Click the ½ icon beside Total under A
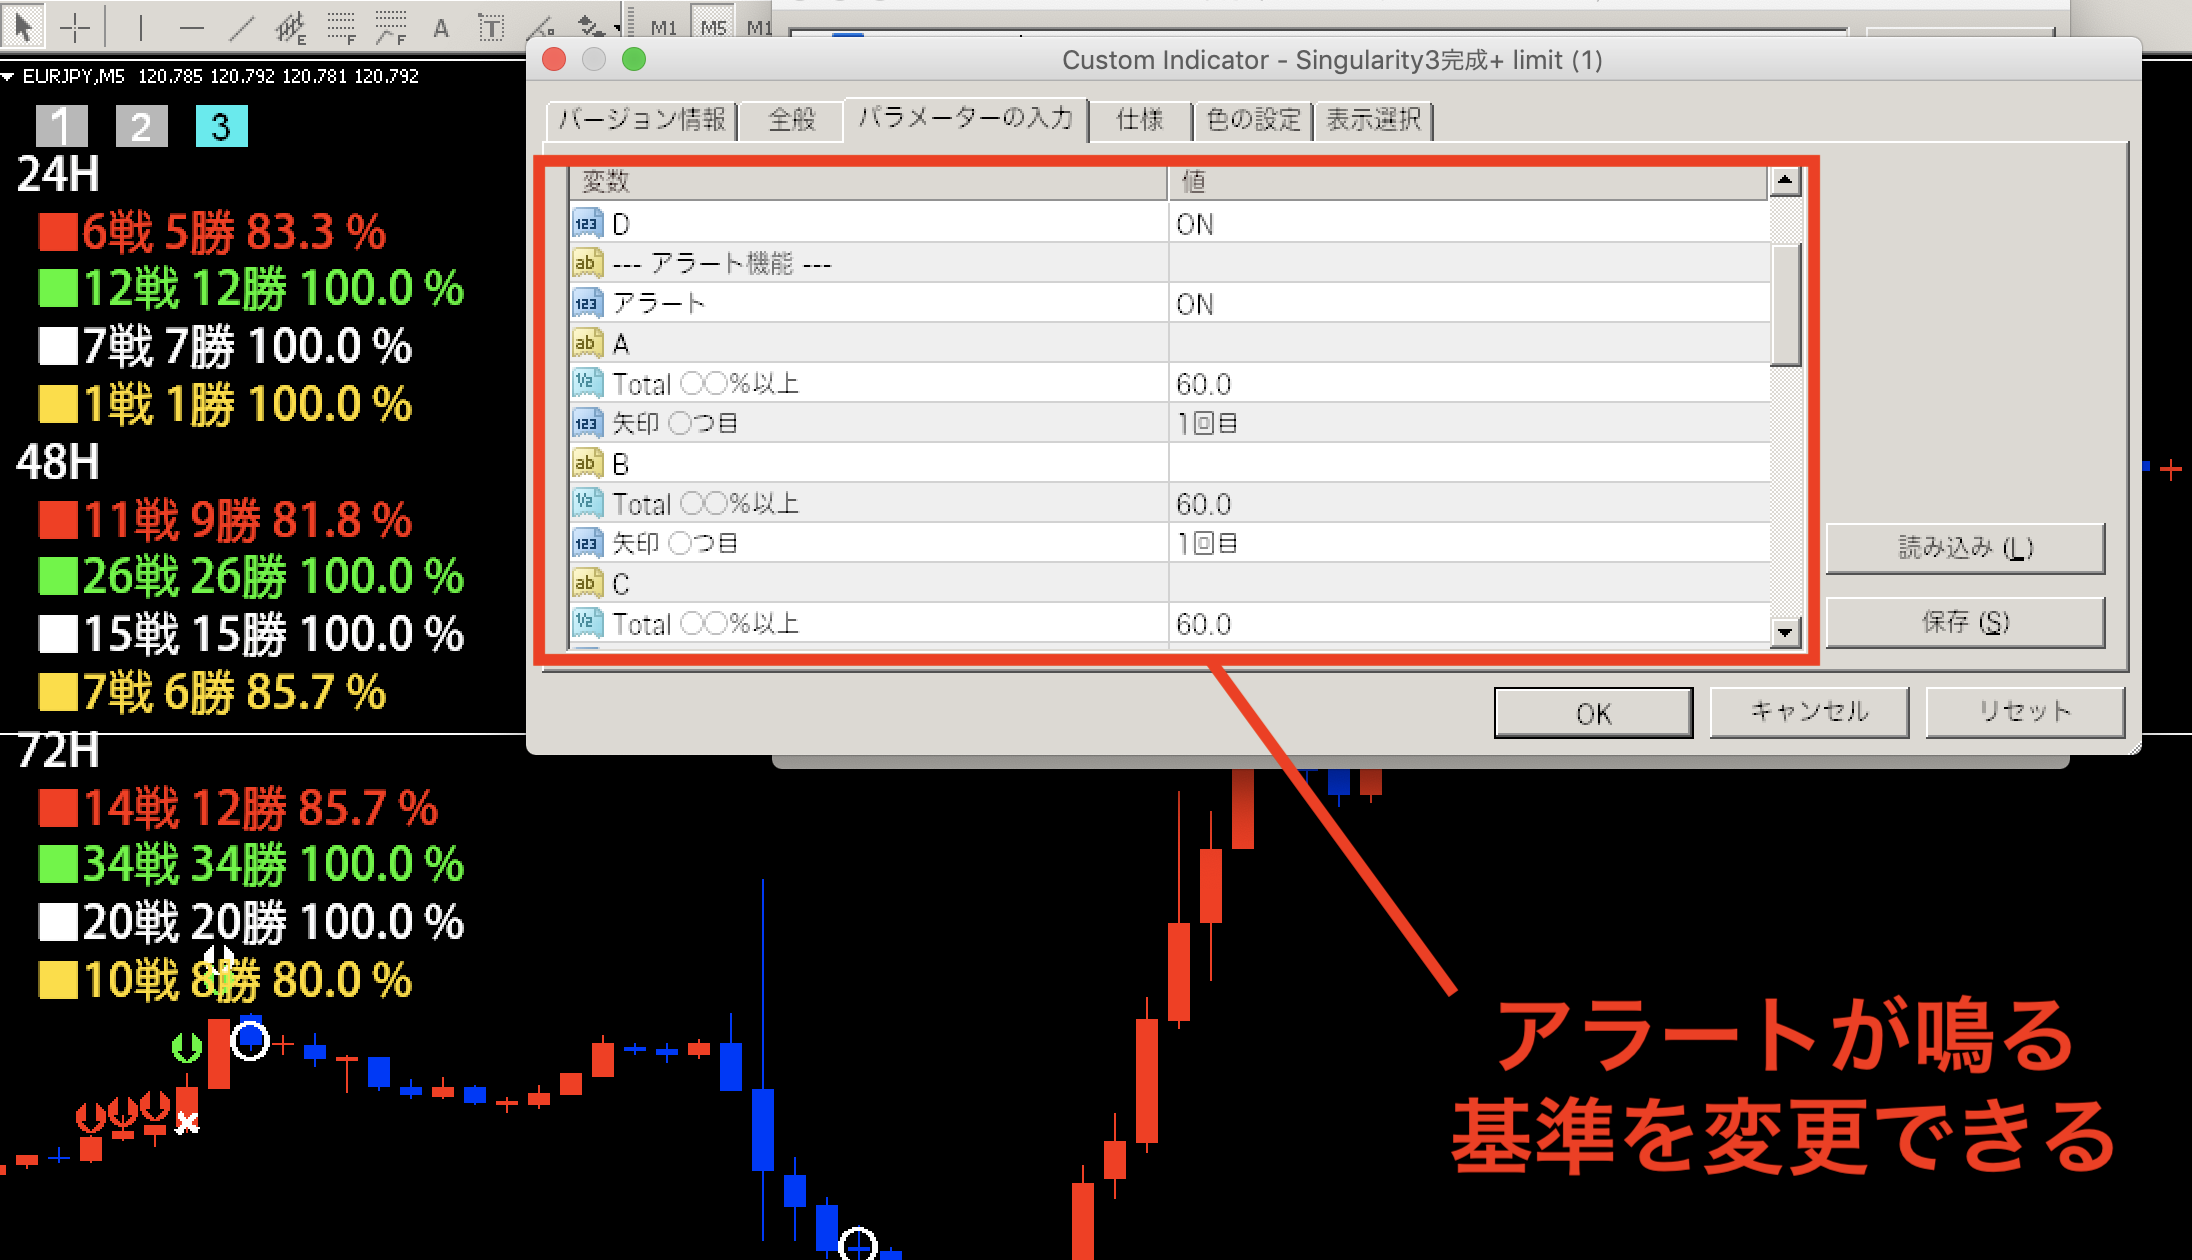2192x1260 pixels. click(x=587, y=384)
